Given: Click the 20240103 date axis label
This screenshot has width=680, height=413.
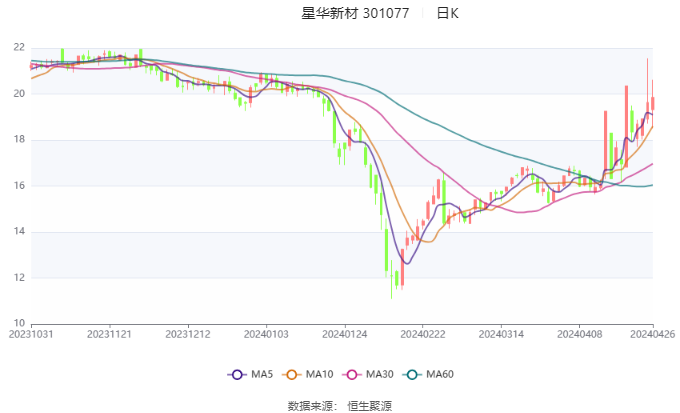Looking at the screenshot, I should pos(265,334).
